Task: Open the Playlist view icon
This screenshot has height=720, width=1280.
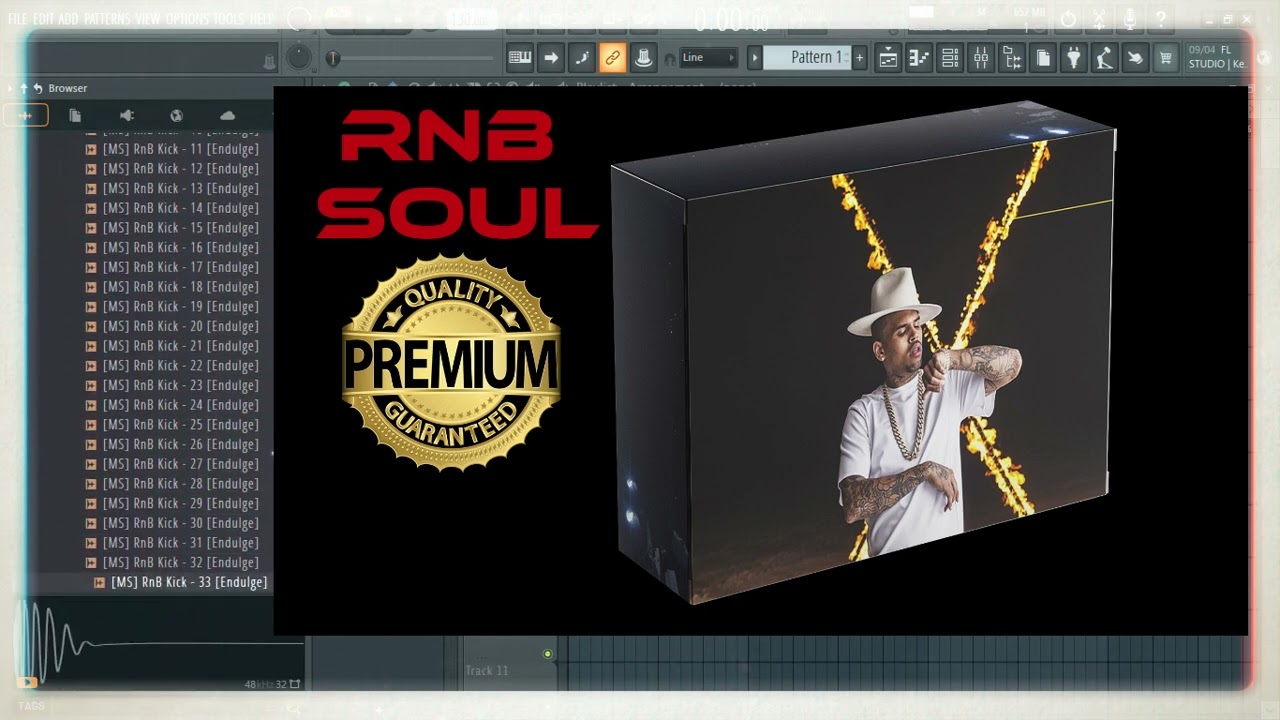Action: tap(888, 59)
